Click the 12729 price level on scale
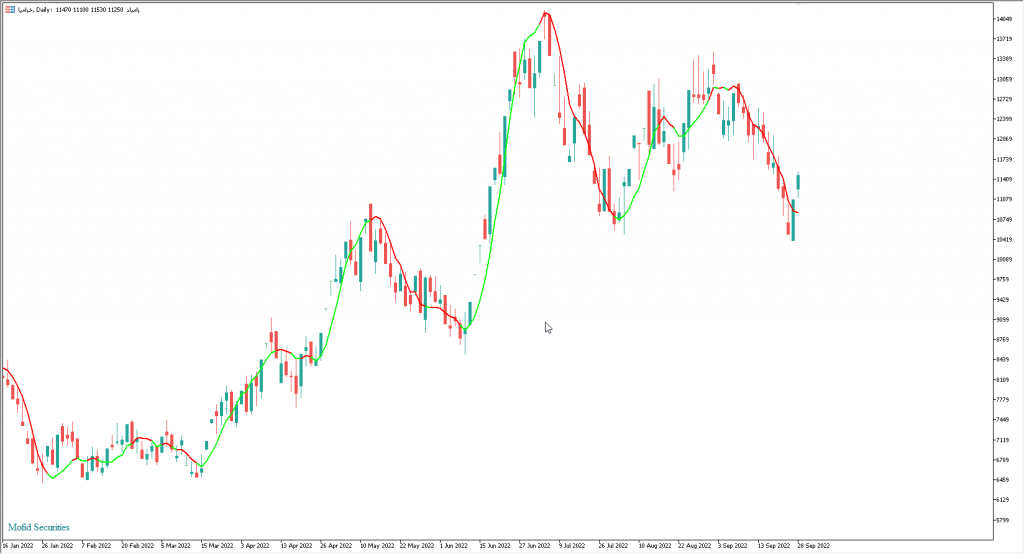Screen dimensions: 1024x554 click(x=1004, y=99)
